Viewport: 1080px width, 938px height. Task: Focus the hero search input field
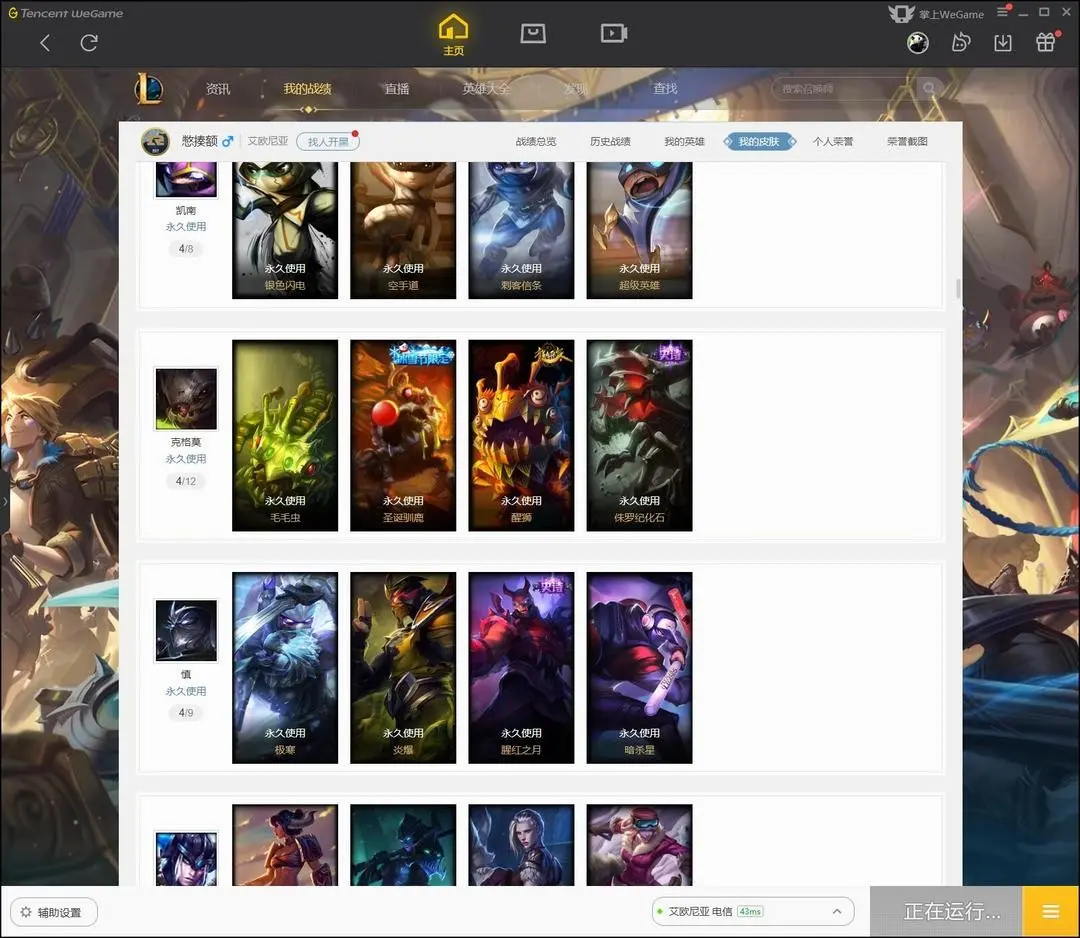click(x=844, y=89)
